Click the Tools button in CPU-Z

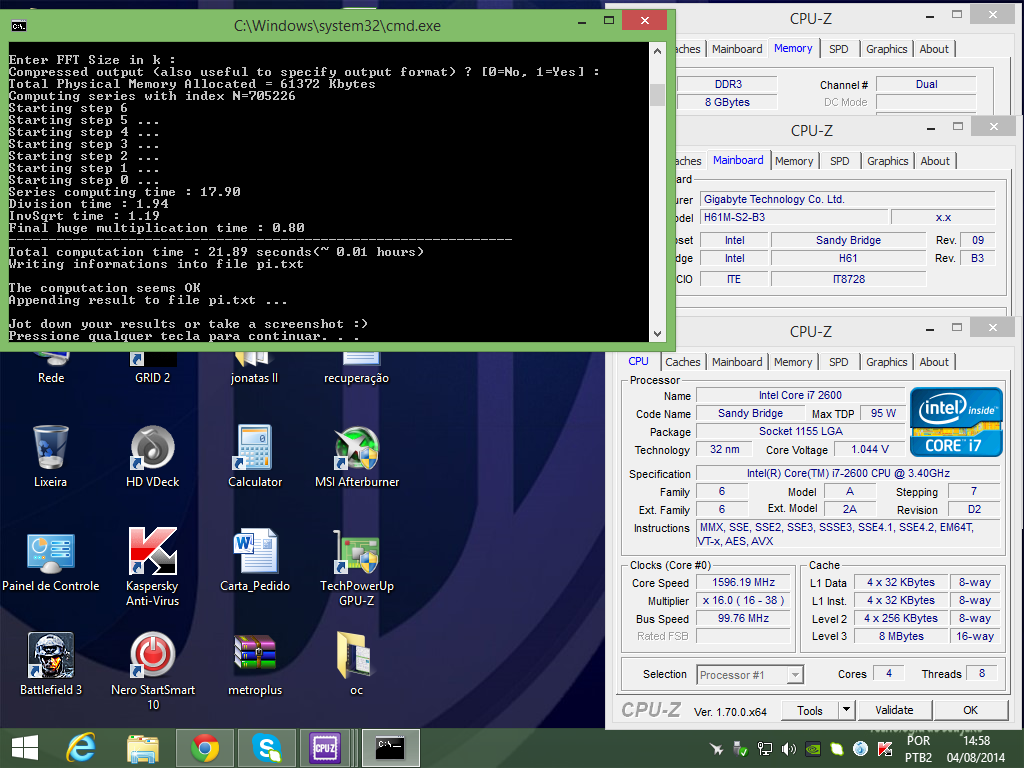810,710
